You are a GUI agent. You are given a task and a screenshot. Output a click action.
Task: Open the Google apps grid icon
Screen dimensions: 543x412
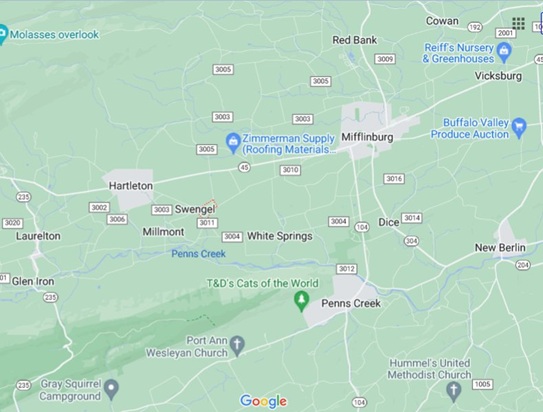[518, 24]
